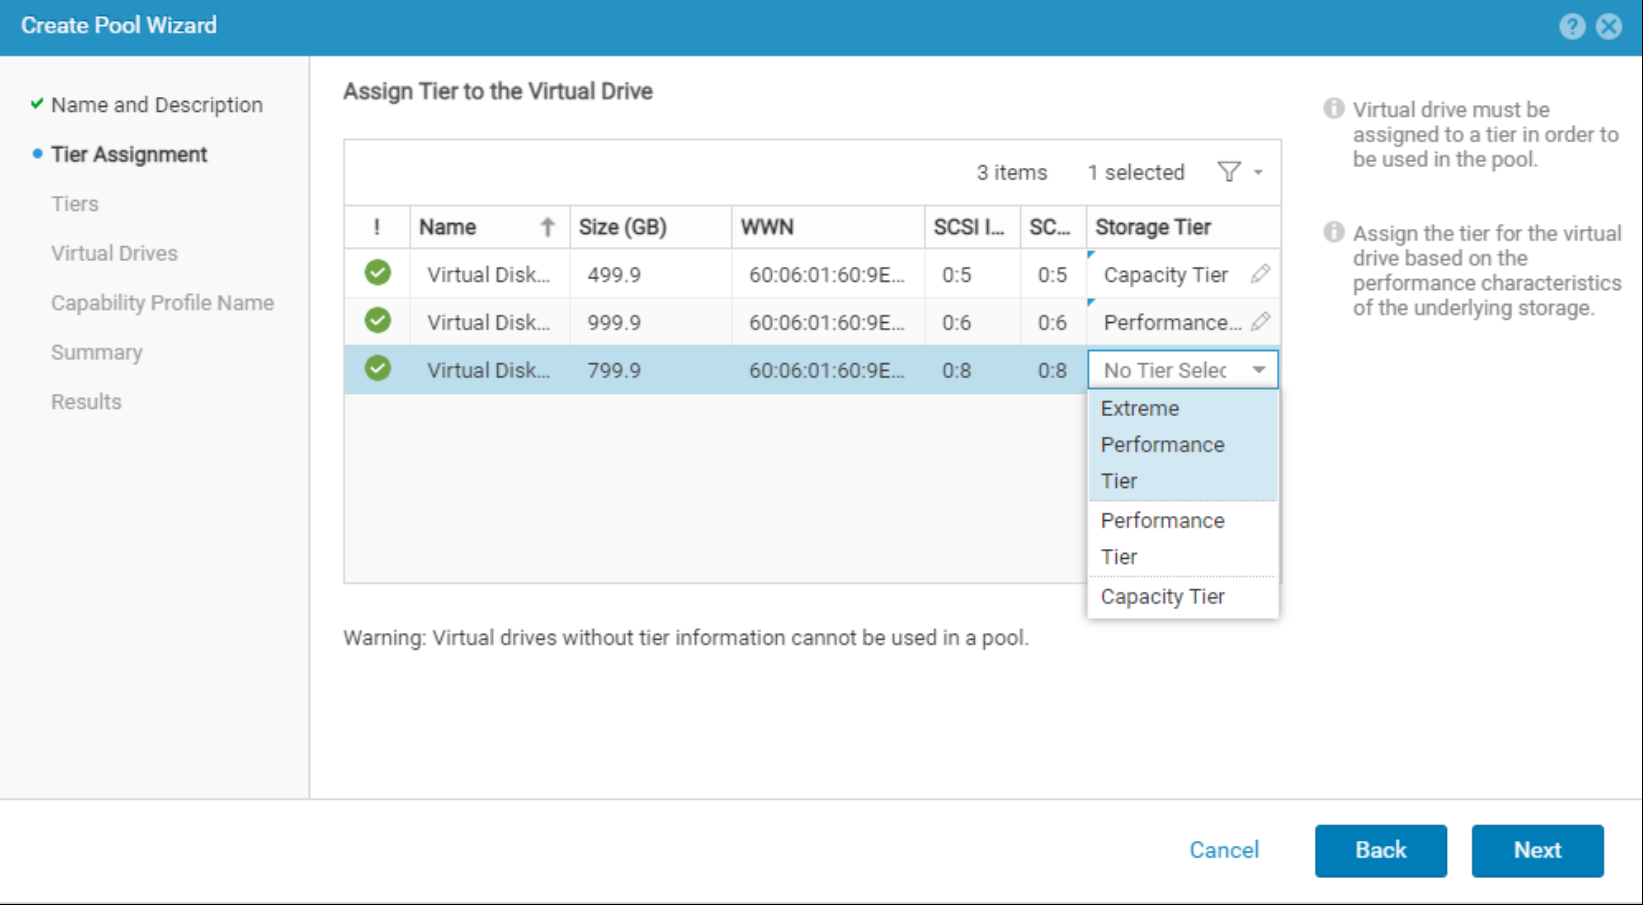This screenshot has height=907, width=1644.
Task: Click the Back button
Action: pos(1380,851)
